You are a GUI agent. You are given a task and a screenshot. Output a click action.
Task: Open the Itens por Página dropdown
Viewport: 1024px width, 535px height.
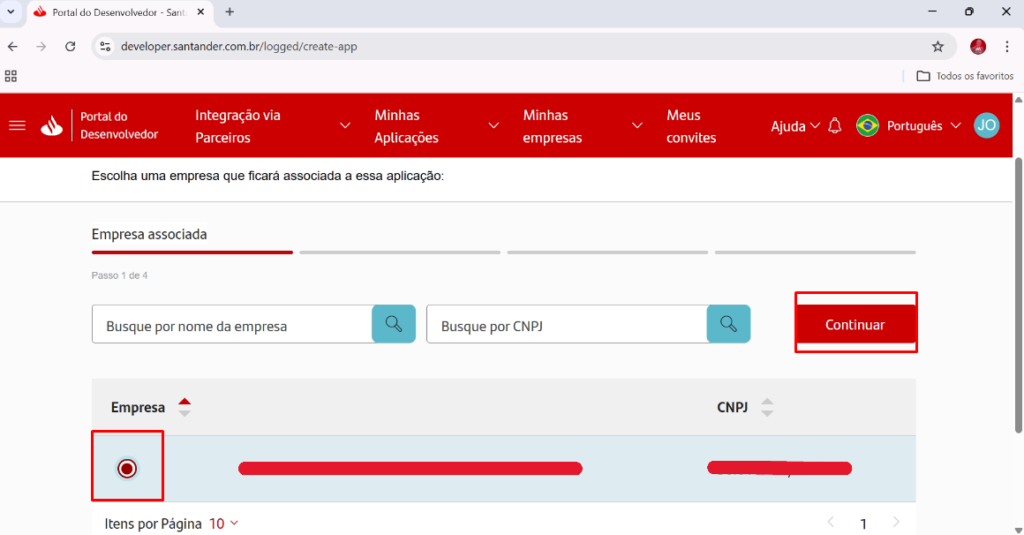click(224, 523)
